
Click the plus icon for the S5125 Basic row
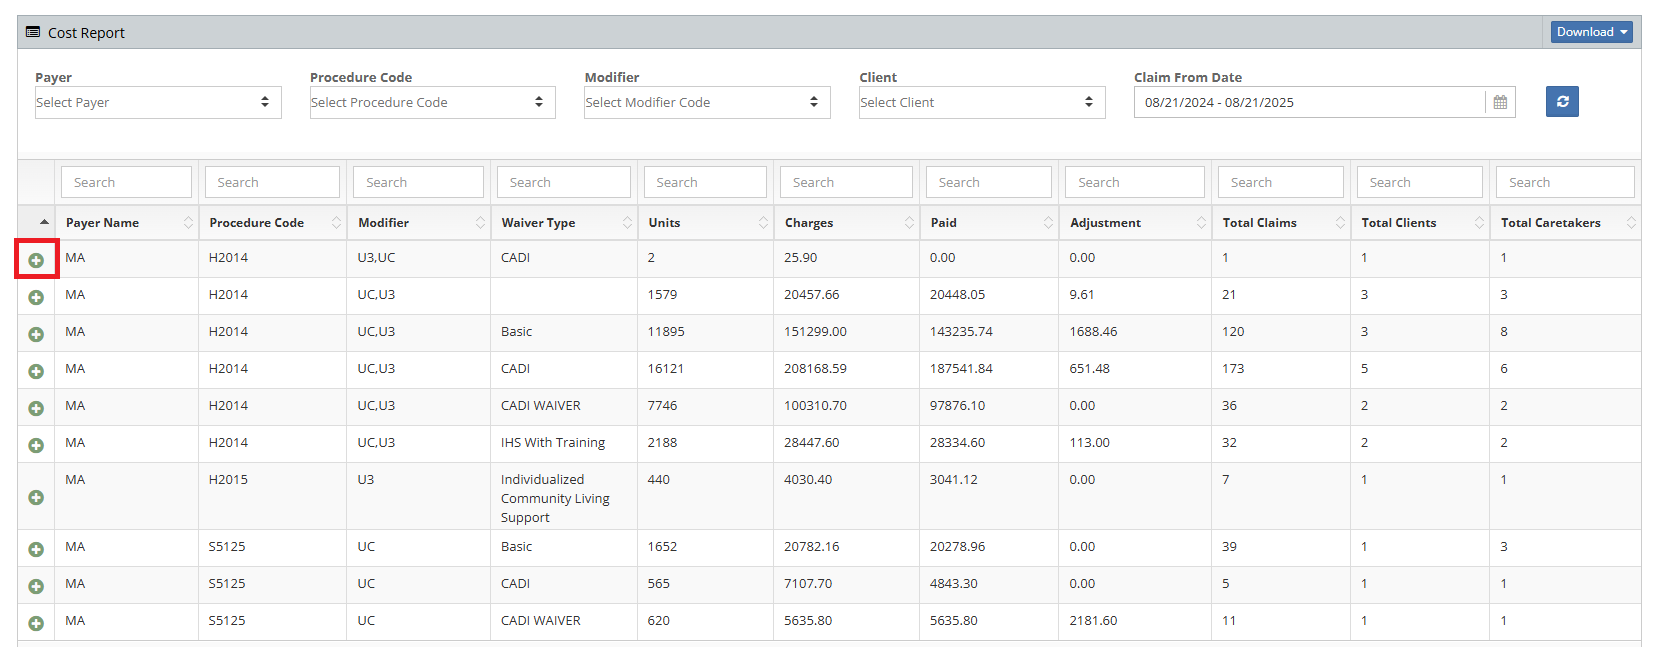point(36,549)
